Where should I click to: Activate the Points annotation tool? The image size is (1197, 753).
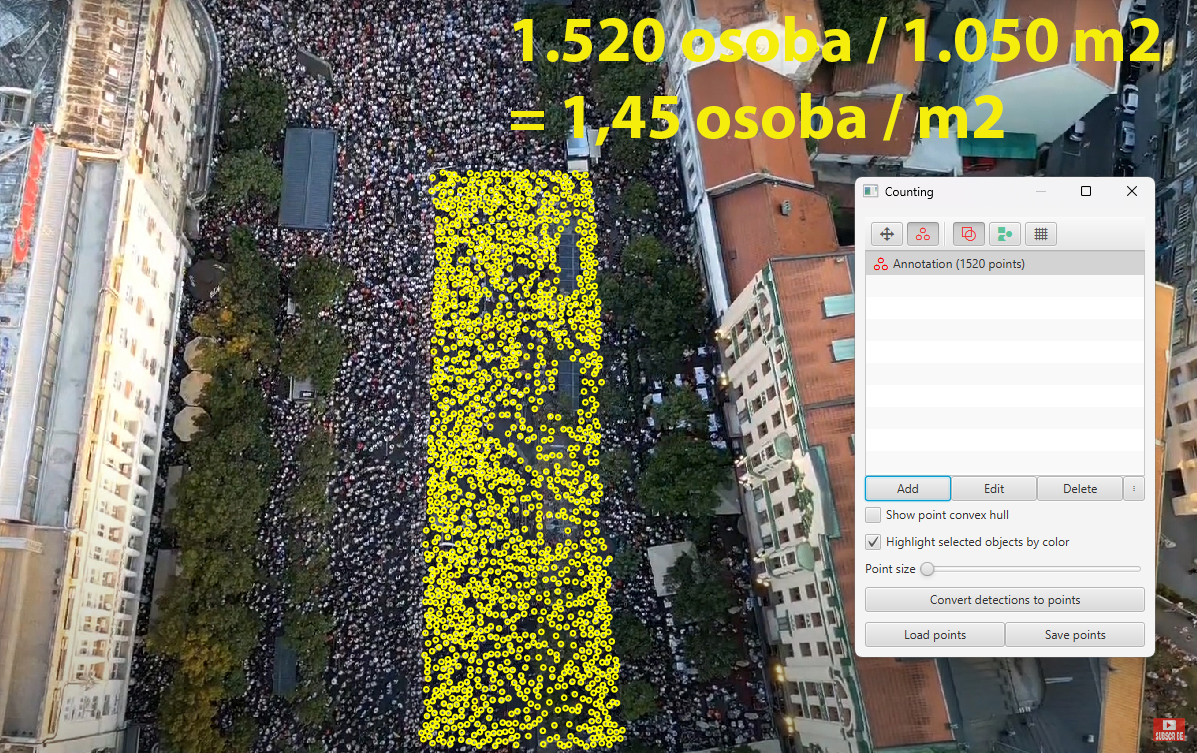(922, 234)
